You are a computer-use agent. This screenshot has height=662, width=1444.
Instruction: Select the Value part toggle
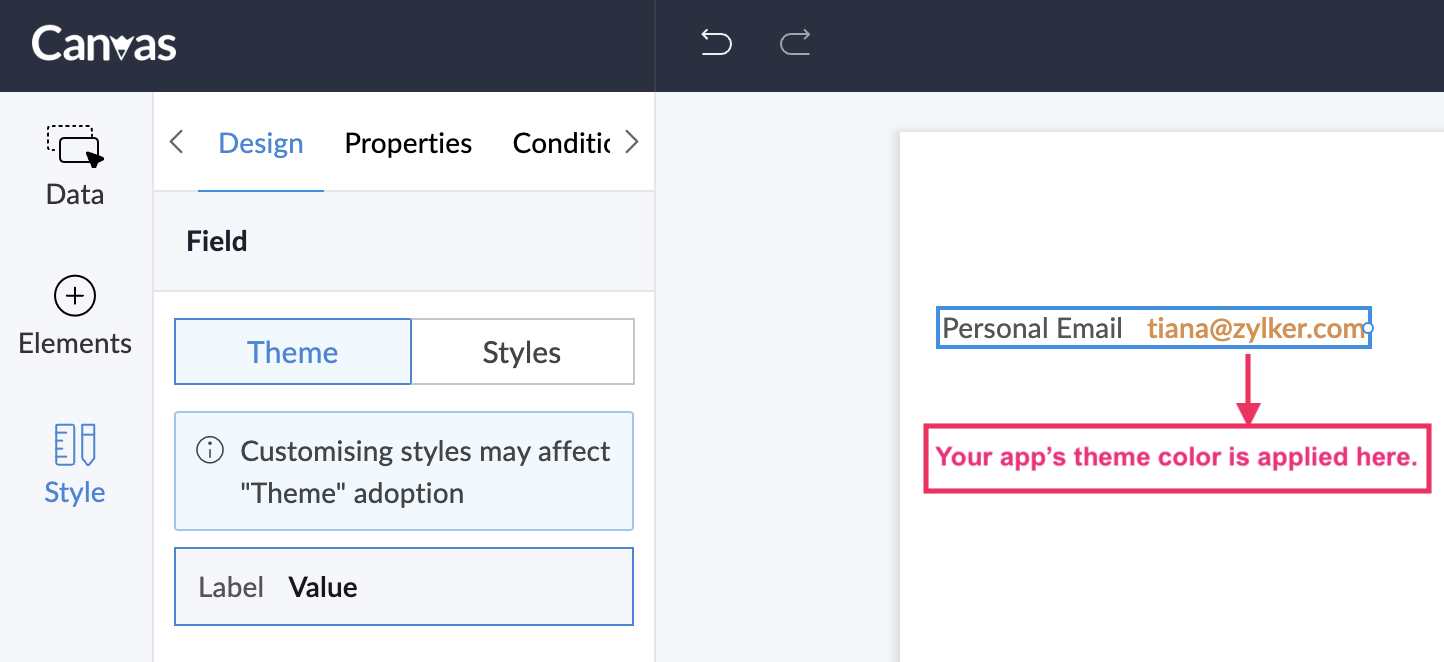point(323,587)
